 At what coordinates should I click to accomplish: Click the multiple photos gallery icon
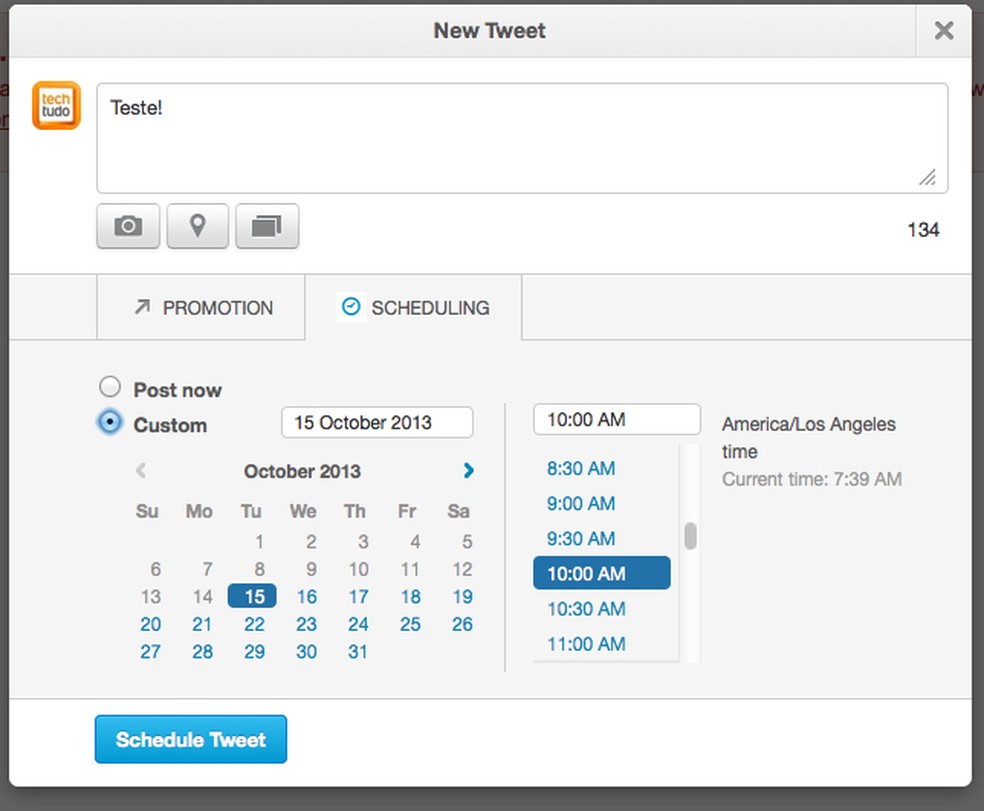tap(268, 226)
